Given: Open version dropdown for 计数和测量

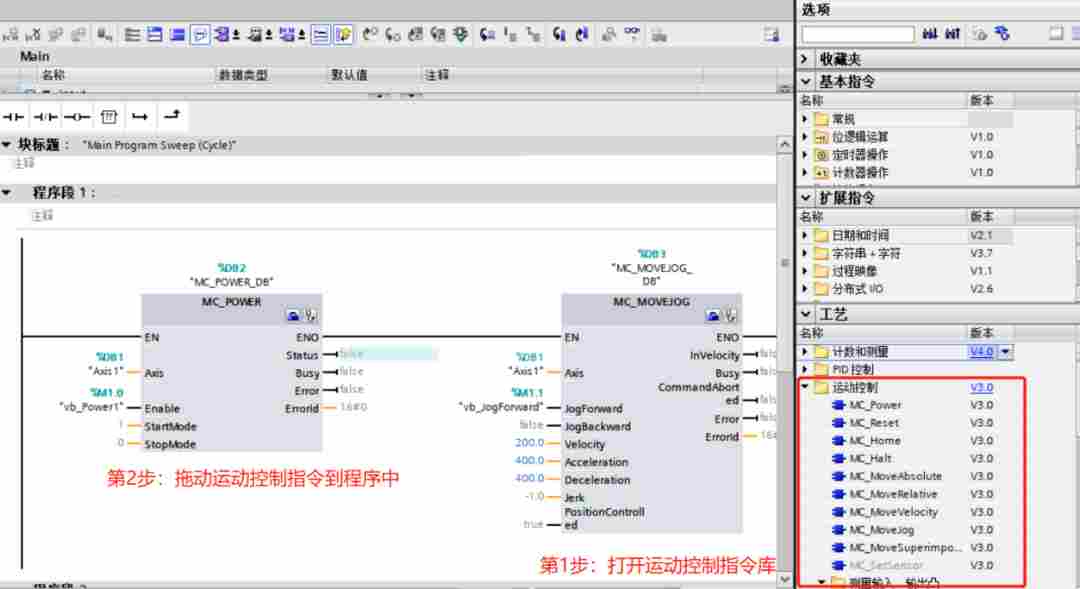Looking at the screenshot, I should pyautogui.click(x=1006, y=352).
